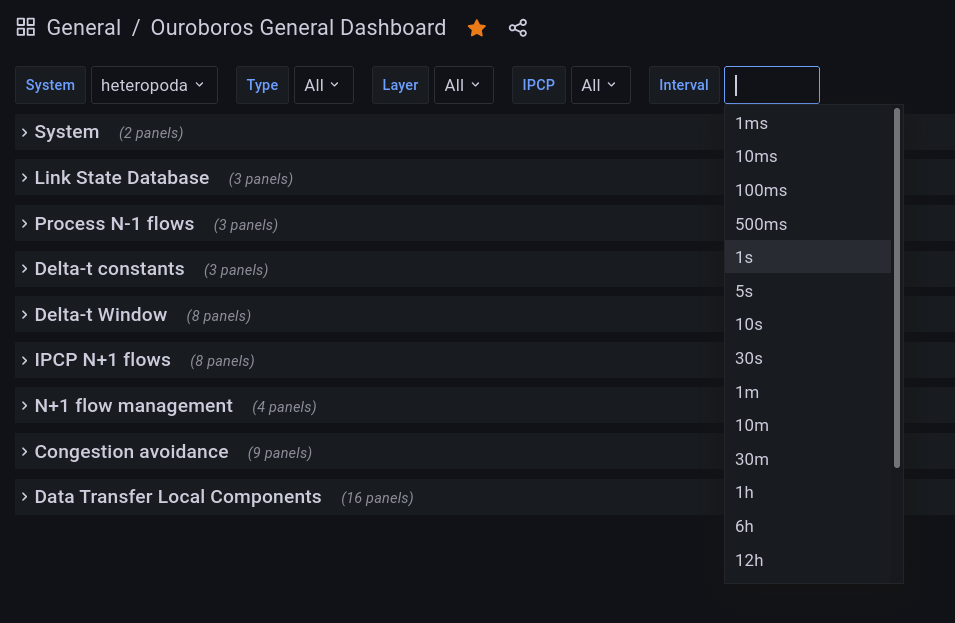The width and height of the screenshot is (955, 623).
Task: Choose 500ms from the interval list
Action: coord(761,224)
